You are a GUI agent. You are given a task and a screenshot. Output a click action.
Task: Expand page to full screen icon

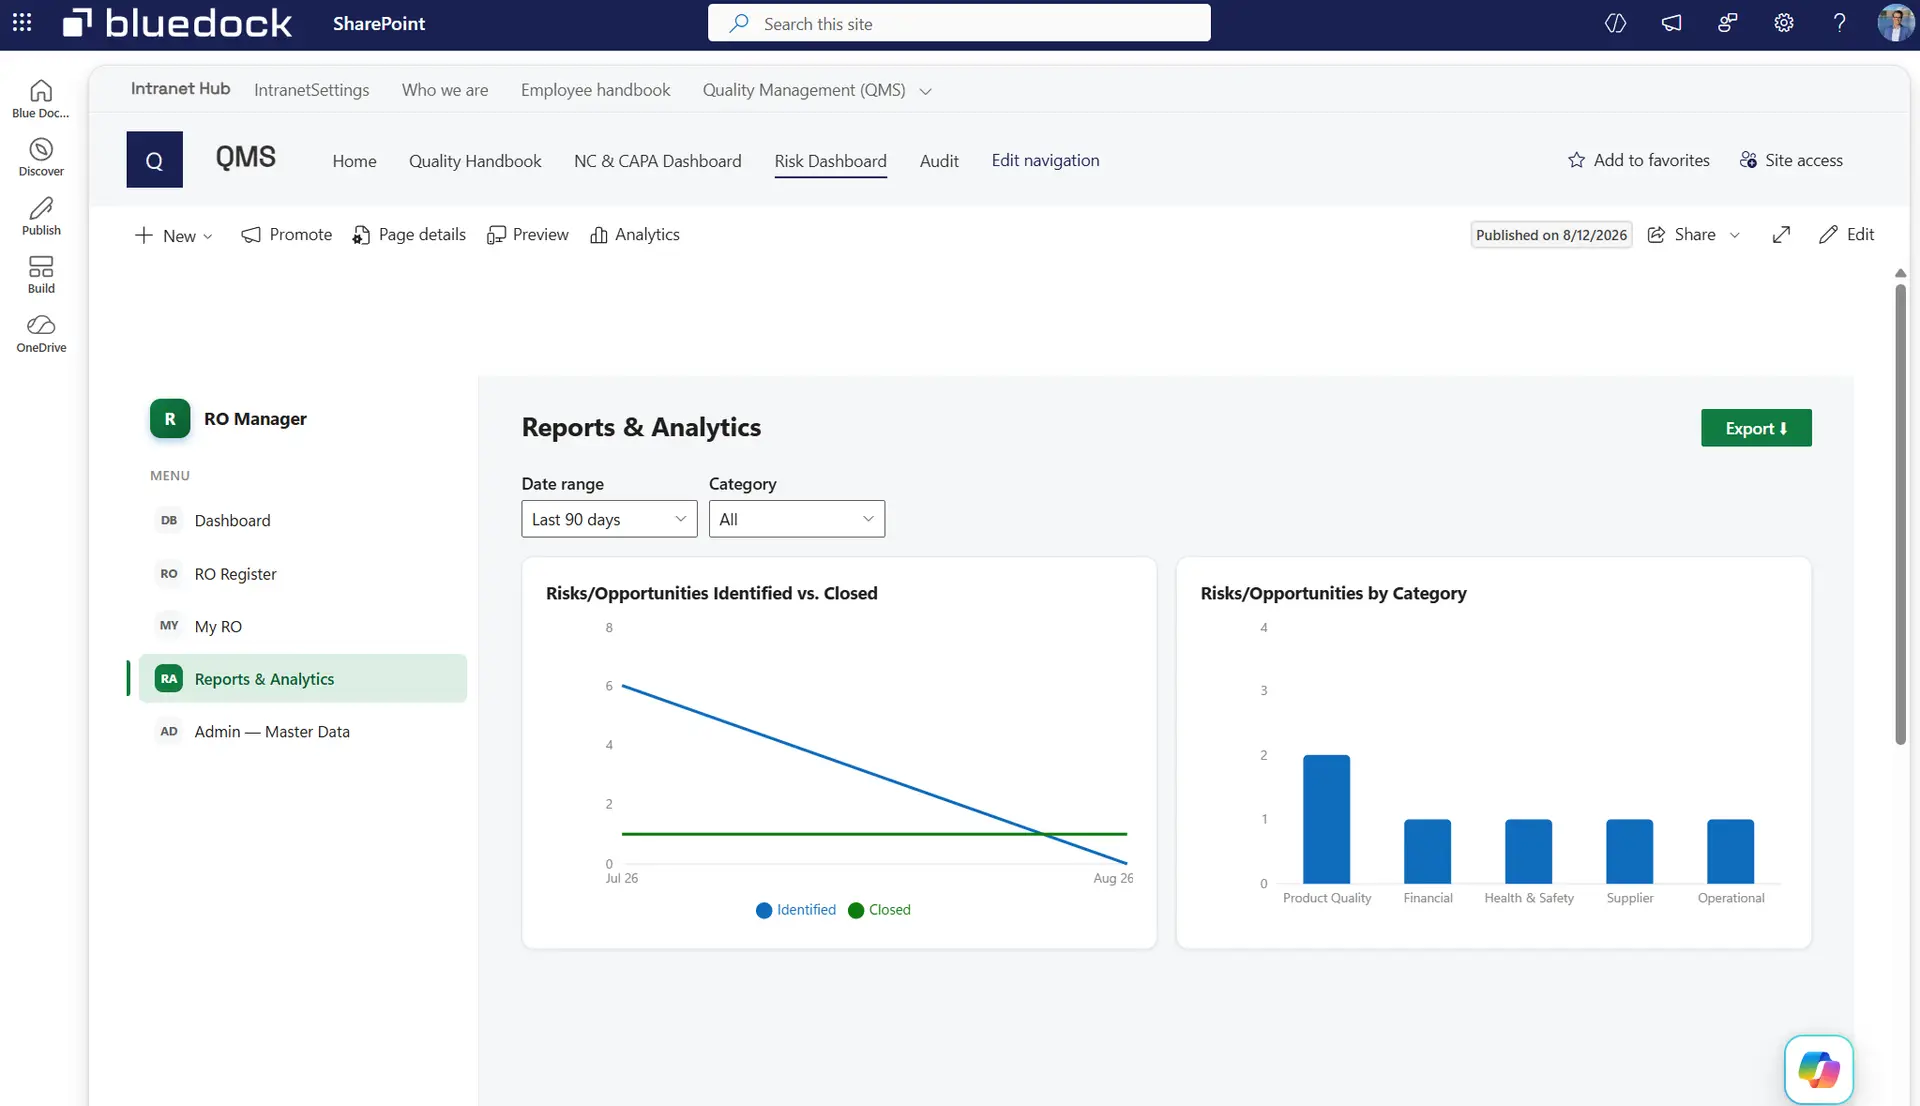1781,234
